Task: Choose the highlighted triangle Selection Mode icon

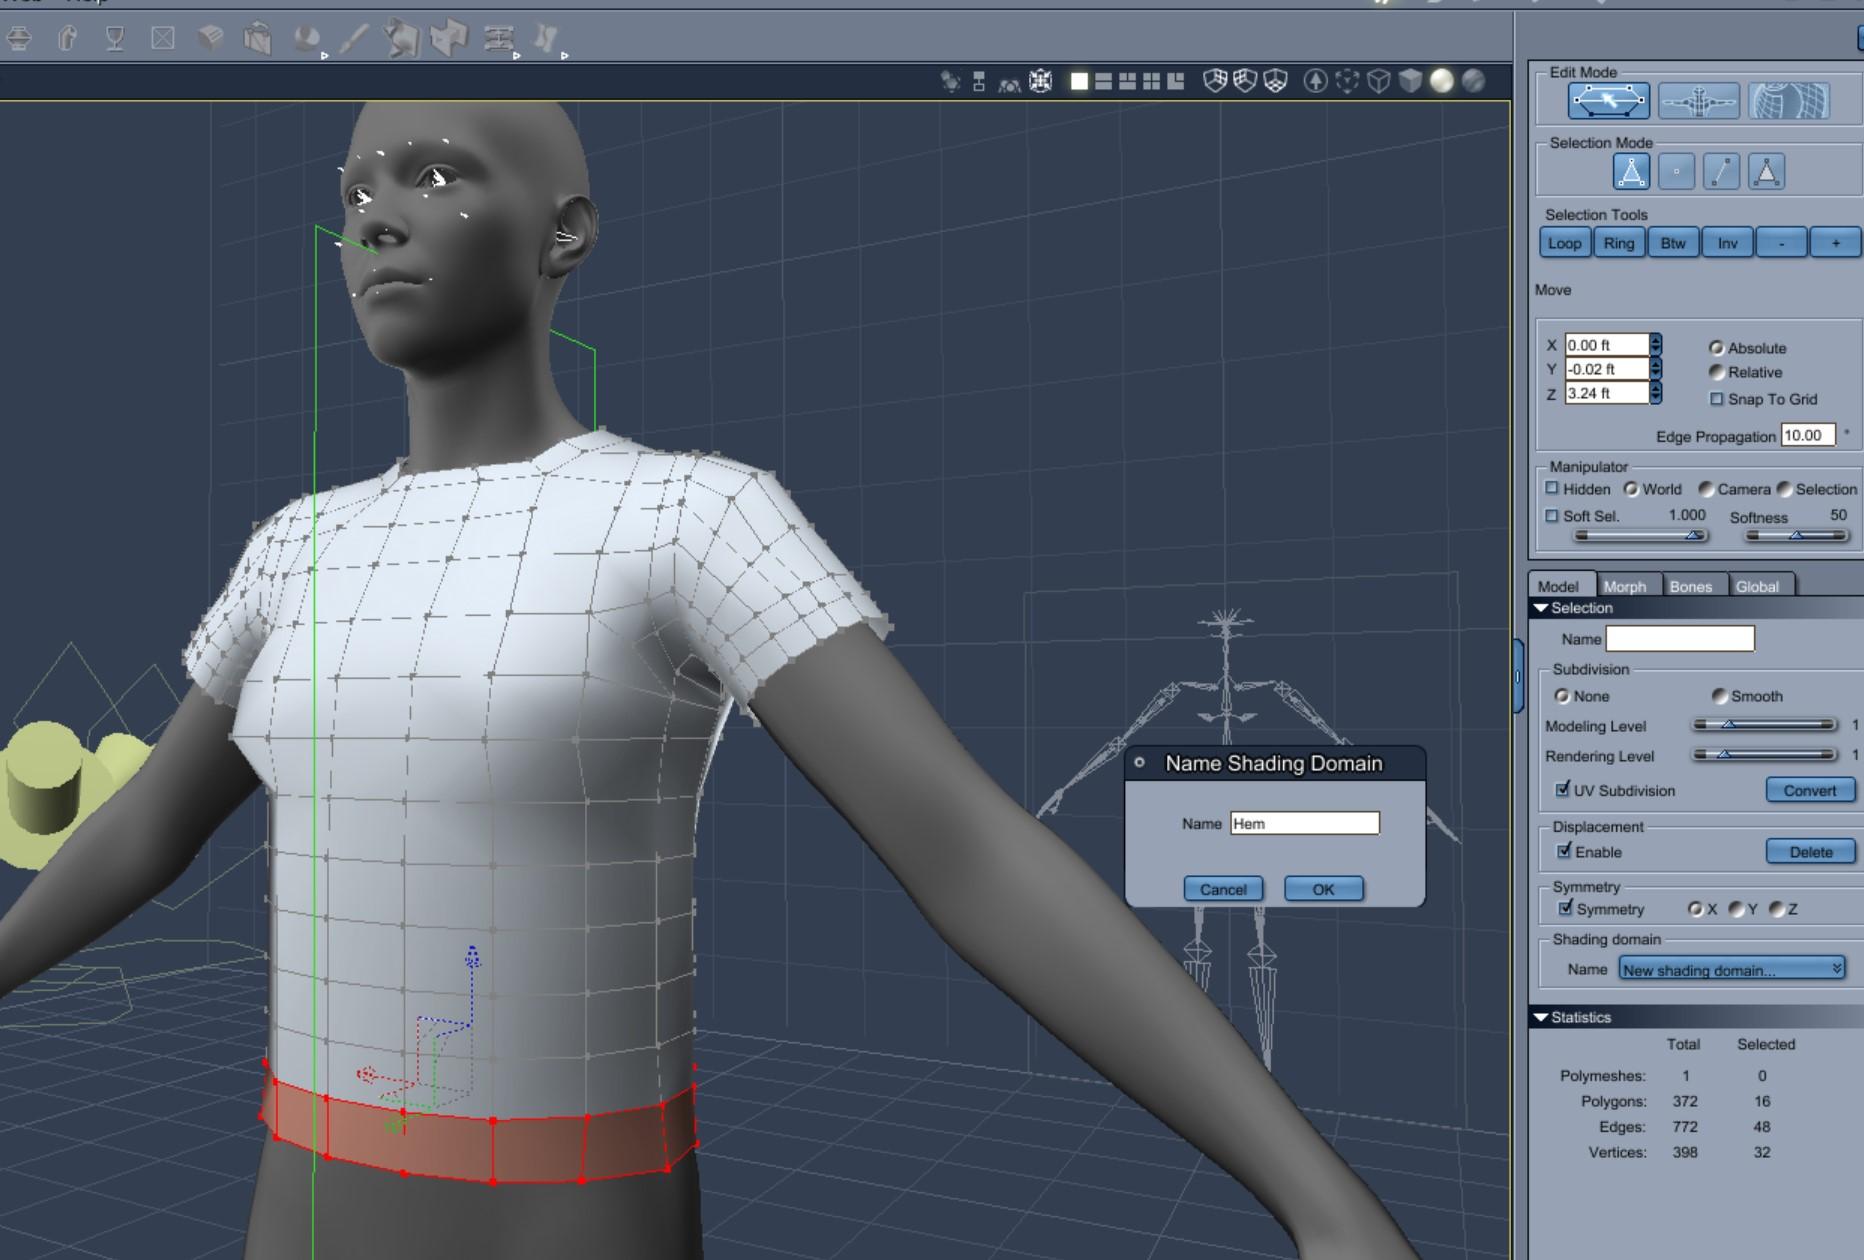Action: 1631,172
